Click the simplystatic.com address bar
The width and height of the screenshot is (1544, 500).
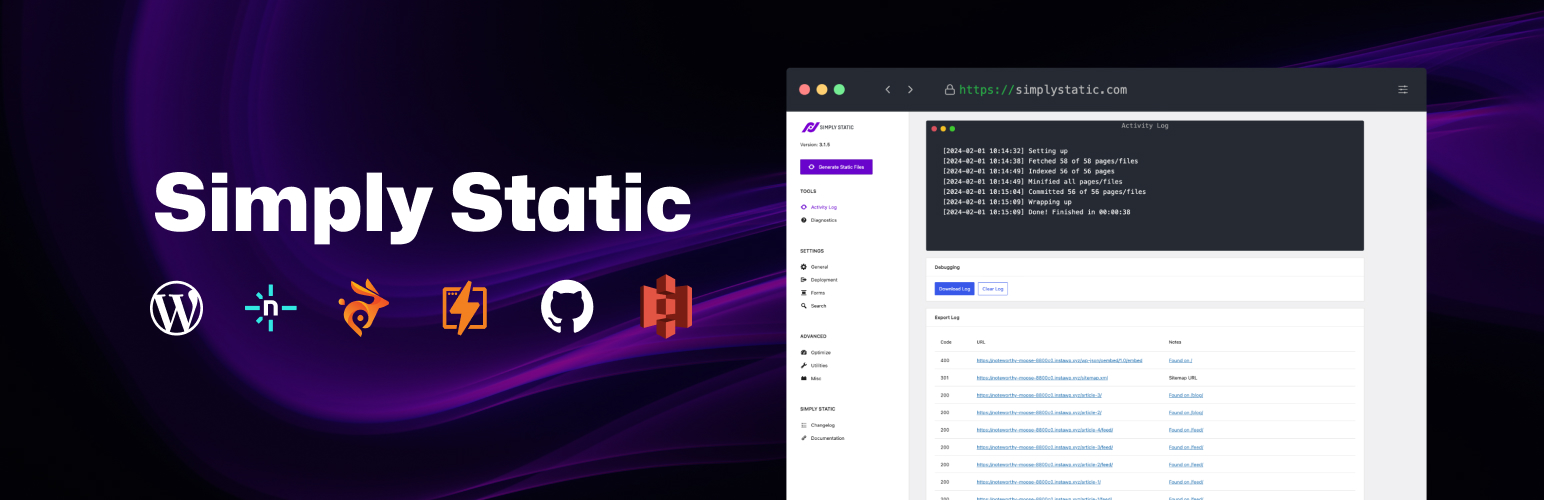click(1042, 90)
